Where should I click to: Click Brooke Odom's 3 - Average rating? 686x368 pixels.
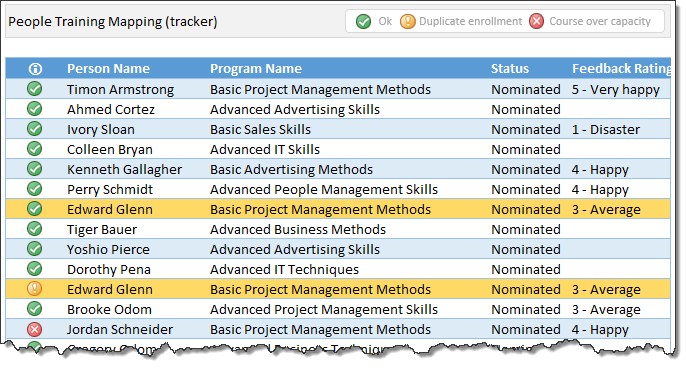tap(606, 310)
